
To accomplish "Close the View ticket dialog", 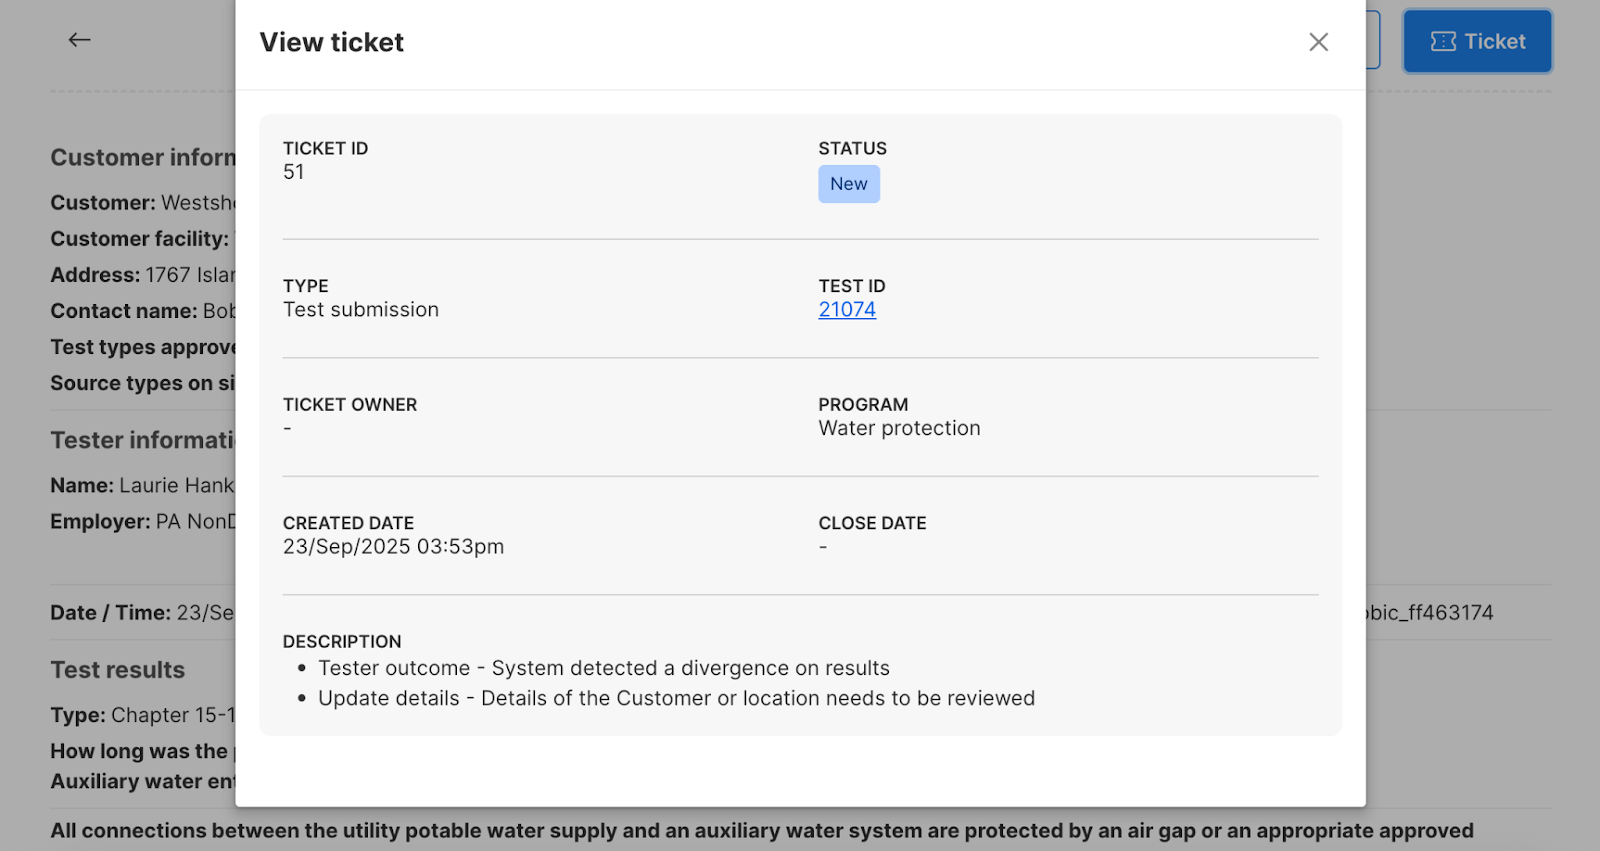I will point(1318,42).
